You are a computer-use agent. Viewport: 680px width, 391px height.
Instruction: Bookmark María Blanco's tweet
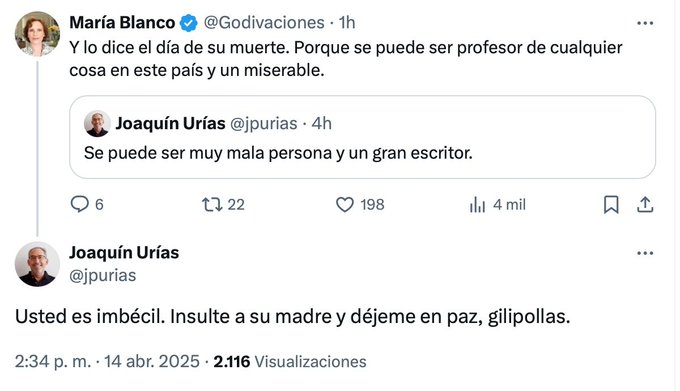pyautogui.click(x=611, y=205)
